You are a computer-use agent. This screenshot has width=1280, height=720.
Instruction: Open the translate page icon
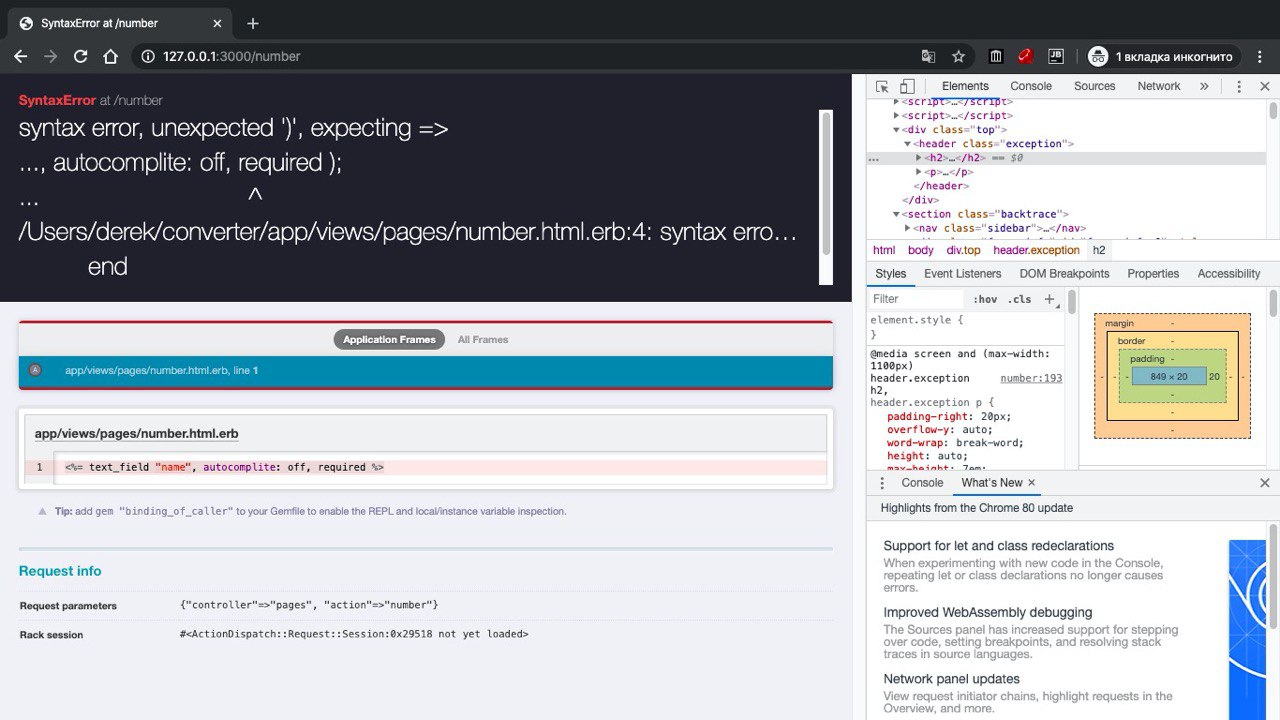929,57
